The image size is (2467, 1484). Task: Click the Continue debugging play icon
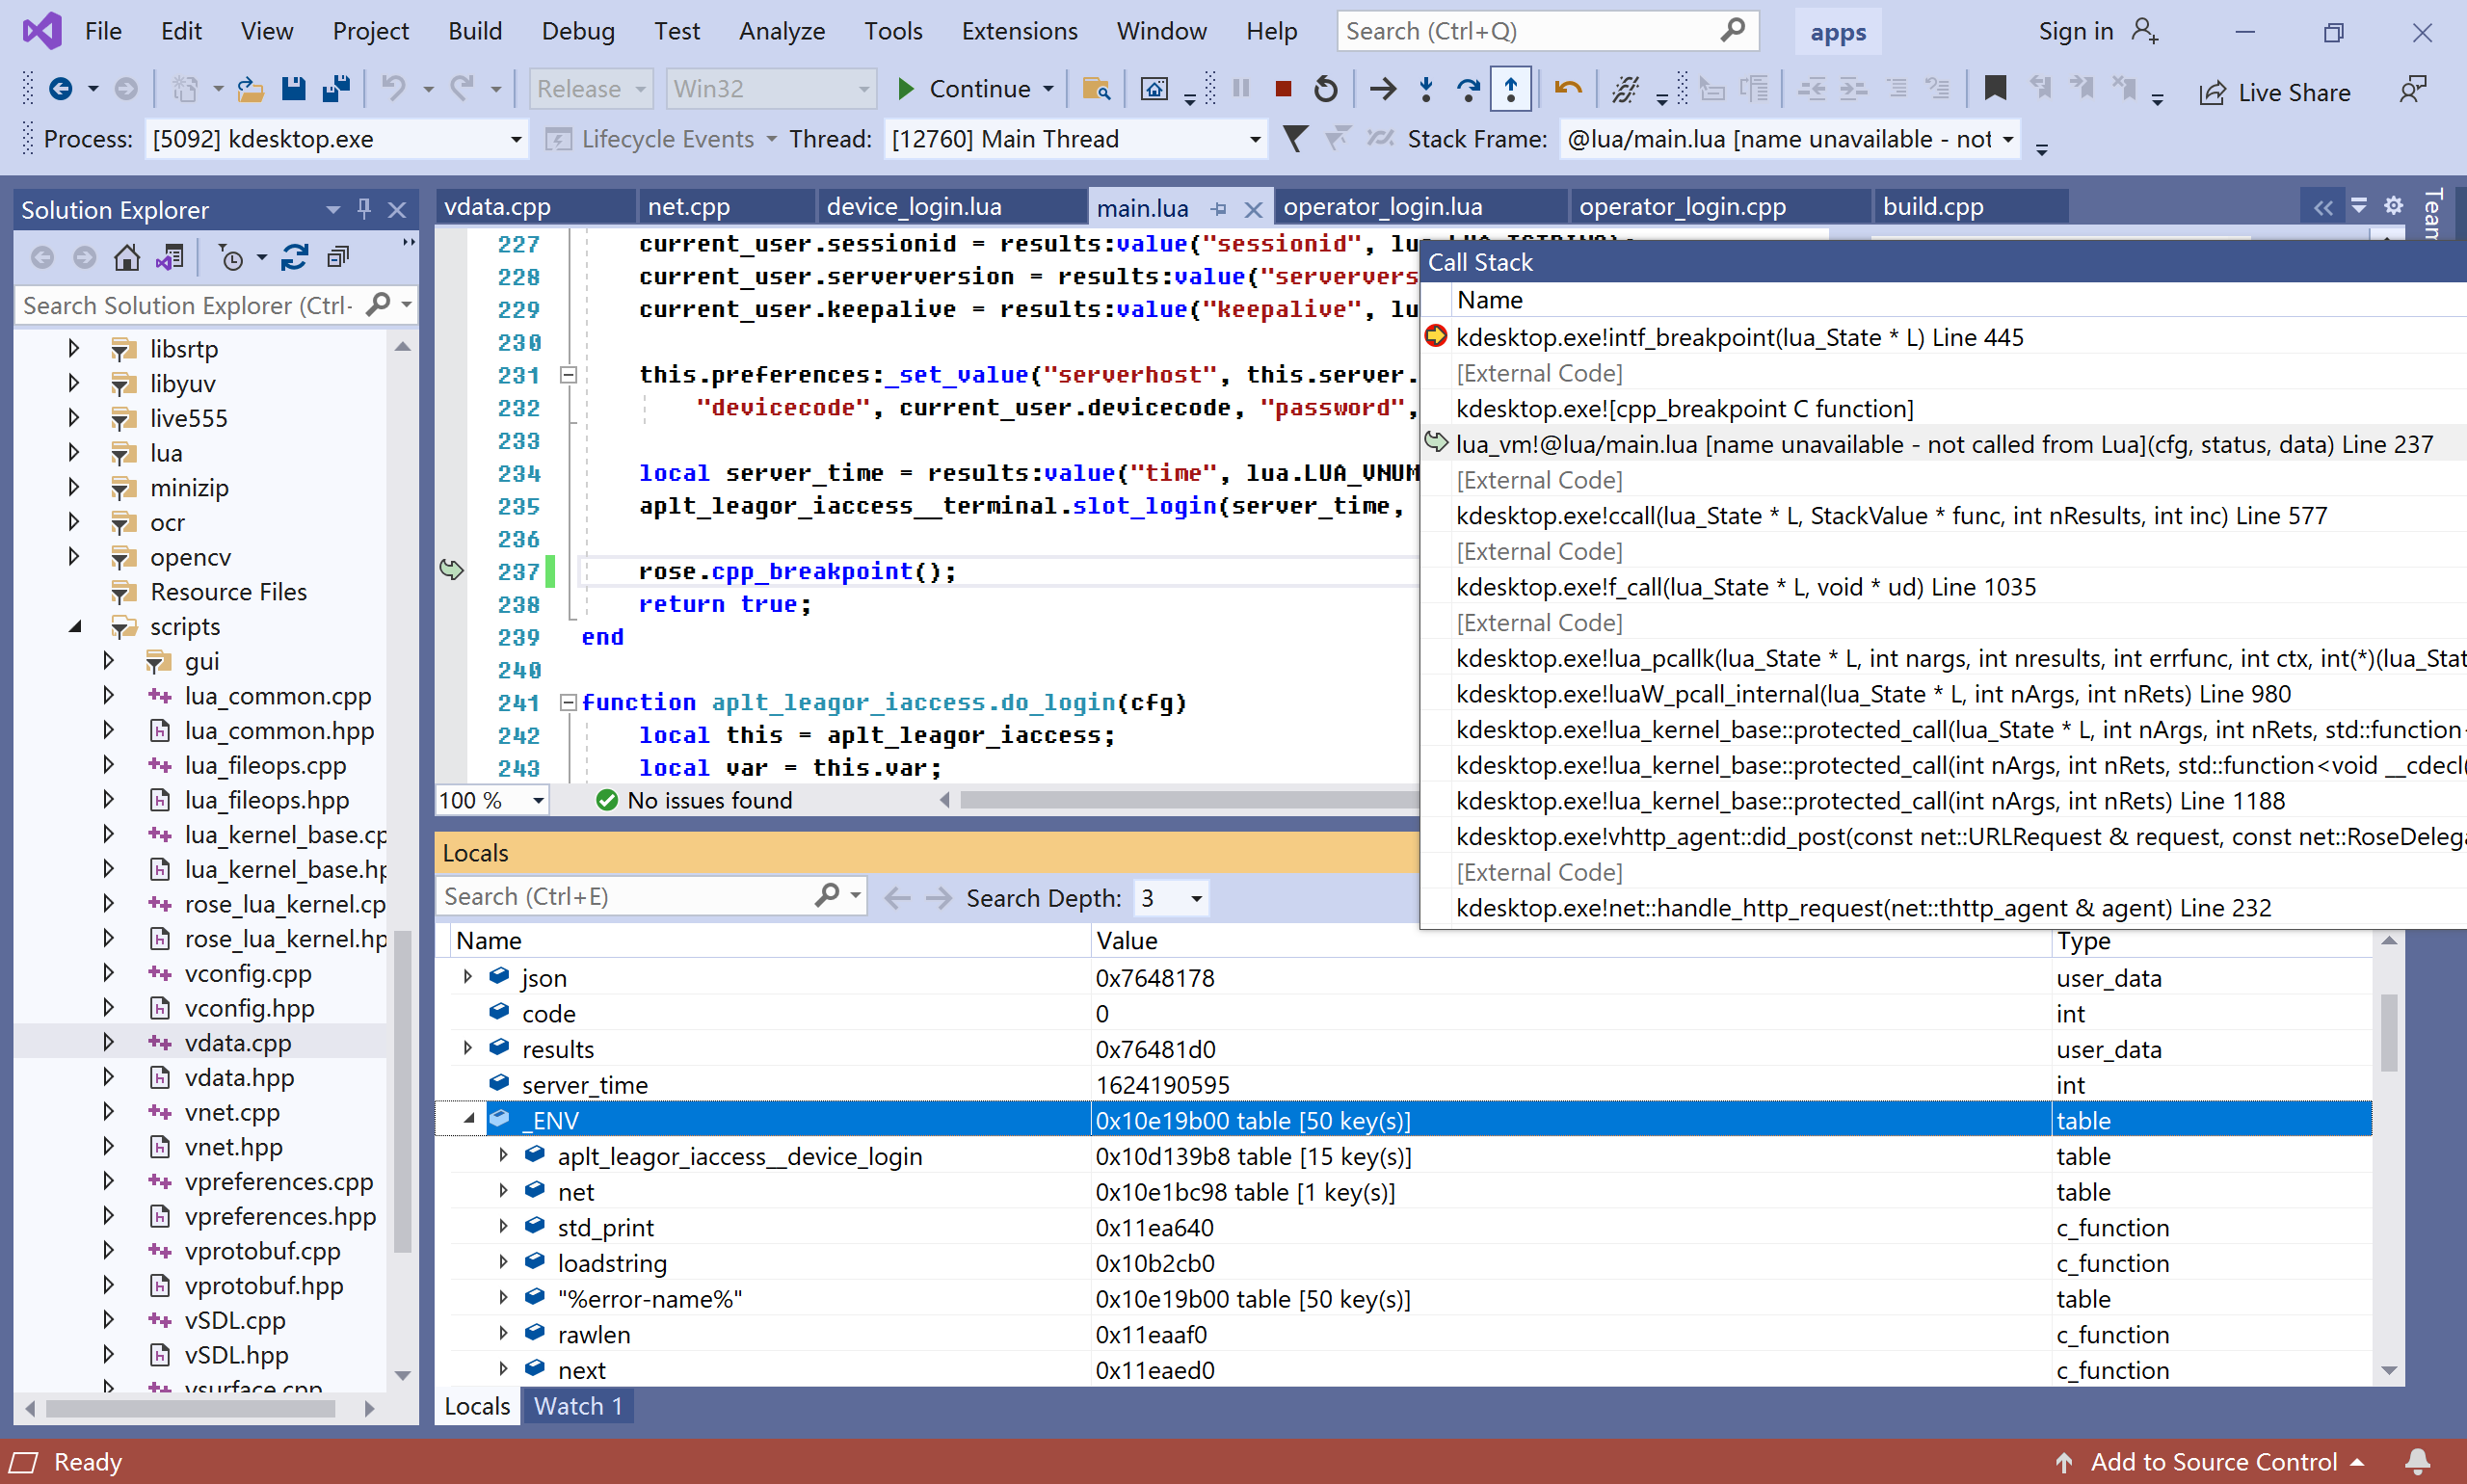click(905, 89)
